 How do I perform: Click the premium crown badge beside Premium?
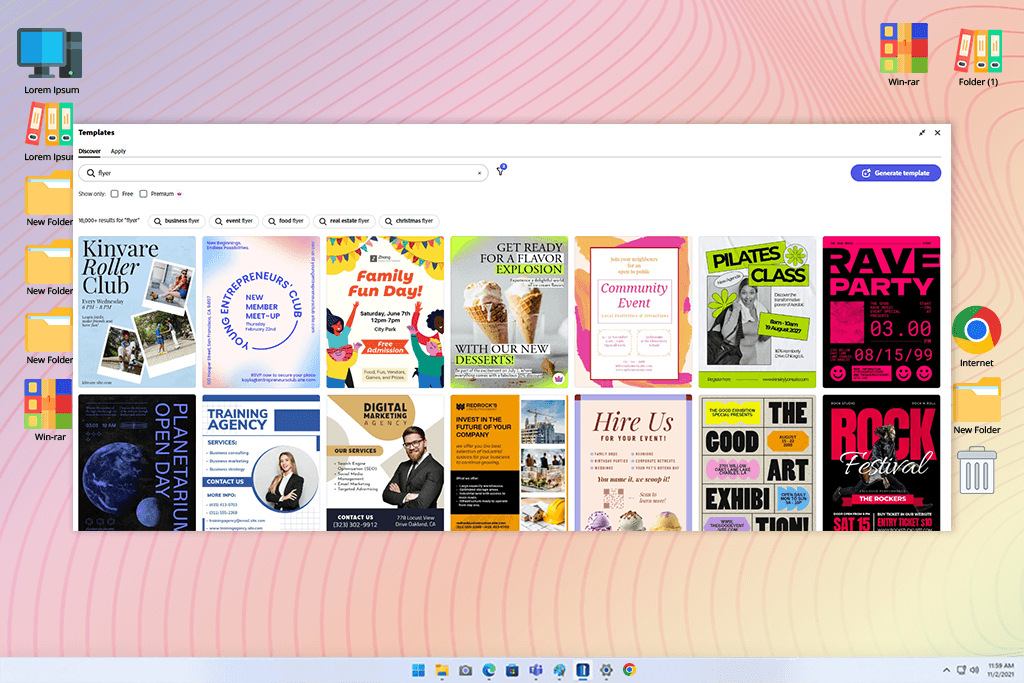tap(180, 194)
